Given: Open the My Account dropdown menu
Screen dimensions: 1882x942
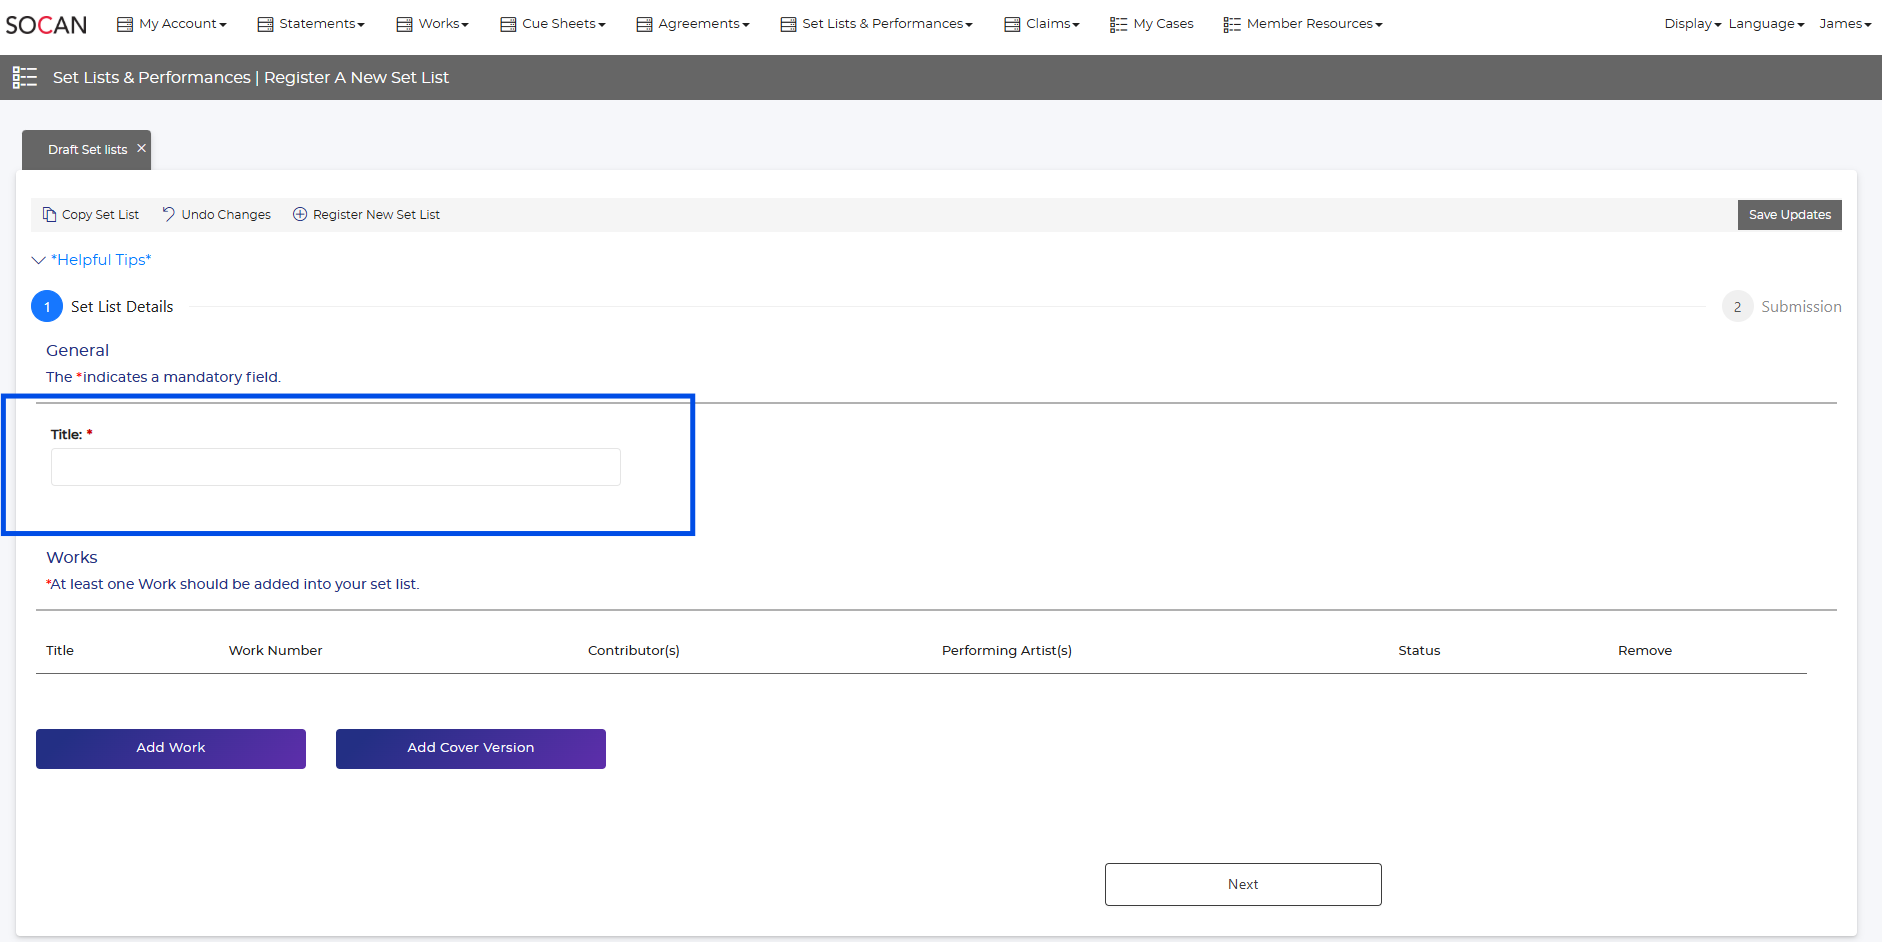Looking at the screenshot, I should [x=172, y=24].
